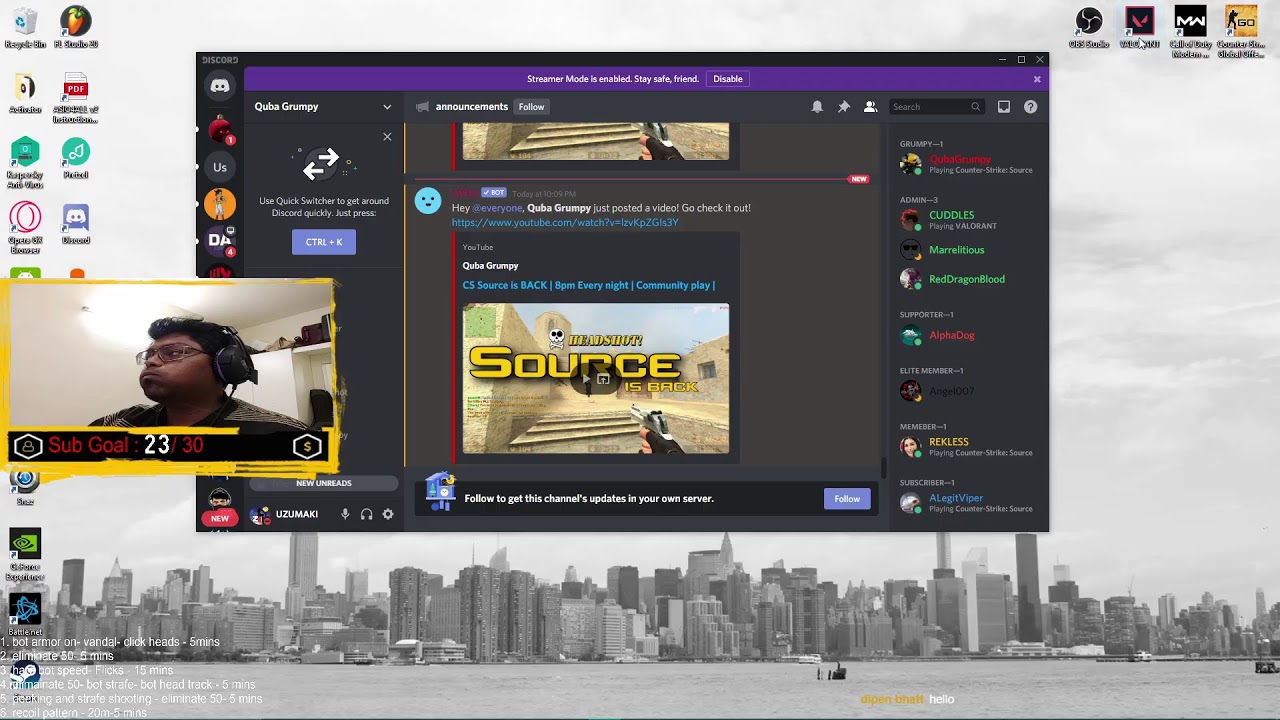The height and width of the screenshot is (720, 1280).
Task: Open VALORANT desktop shortcut
Action: [1140, 28]
